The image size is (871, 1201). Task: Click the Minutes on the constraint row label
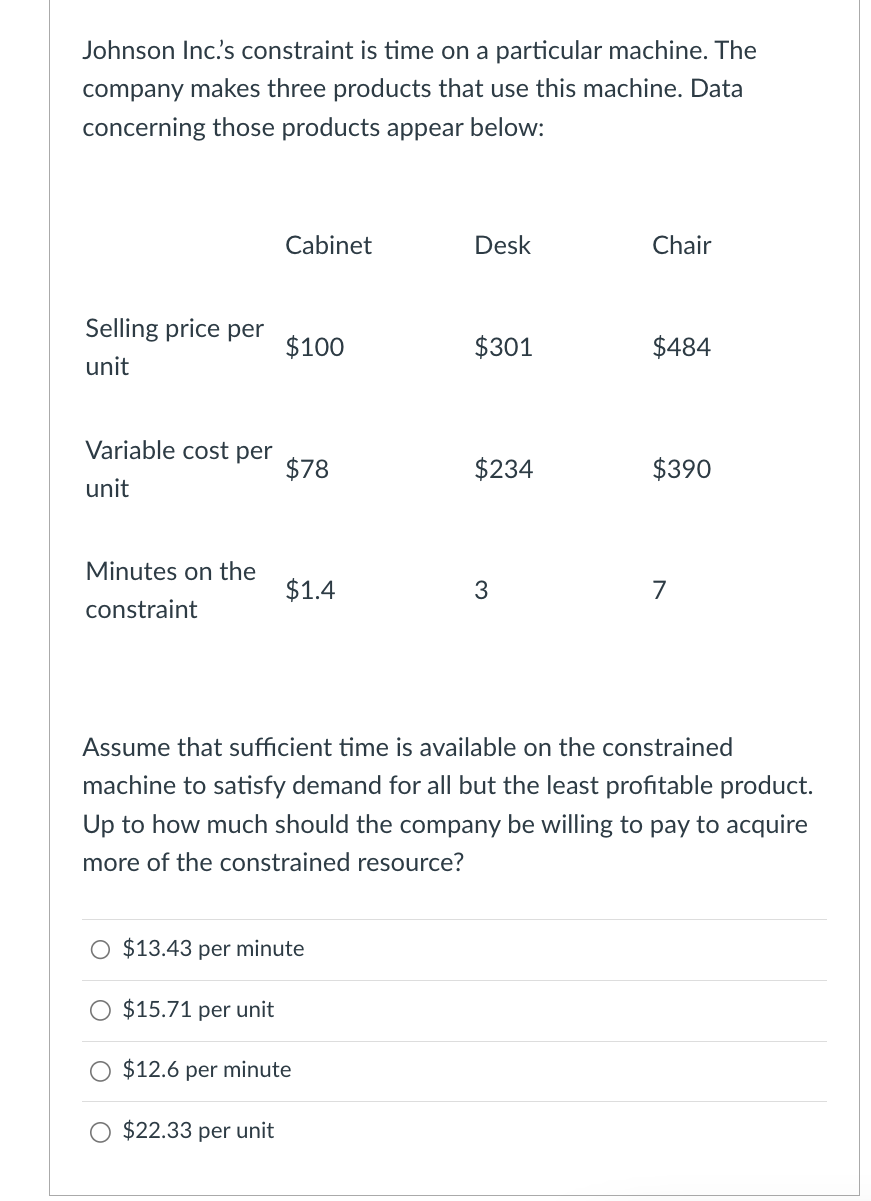pyautogui.click(x=170, y=590)
